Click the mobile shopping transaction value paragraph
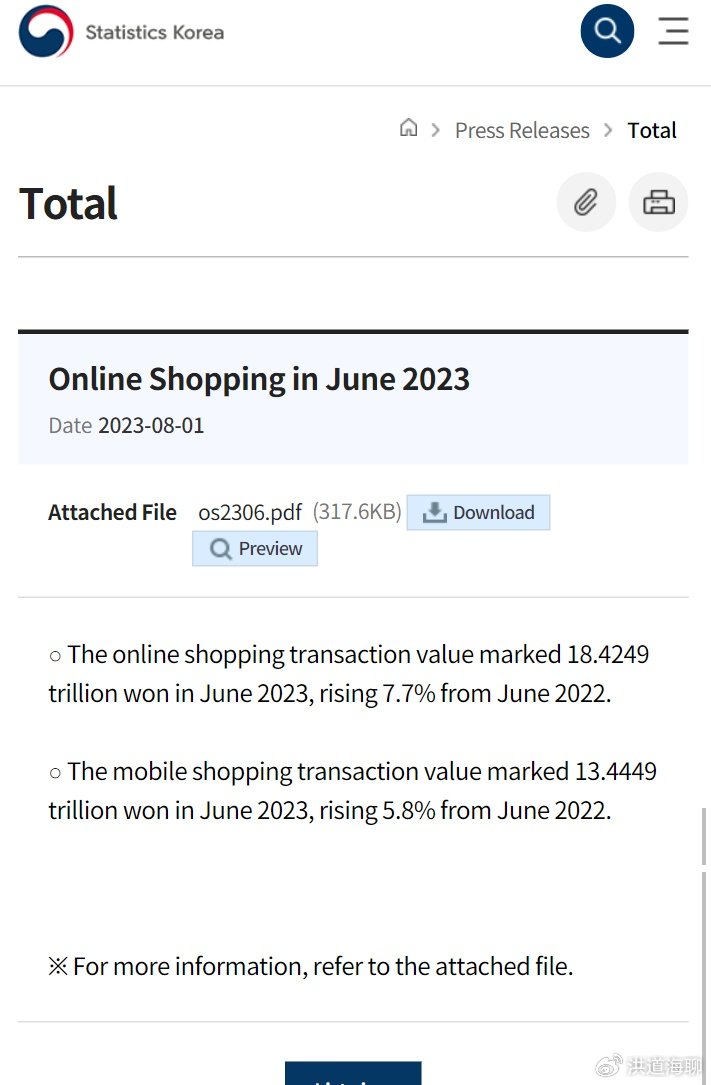 pos(352,790)
